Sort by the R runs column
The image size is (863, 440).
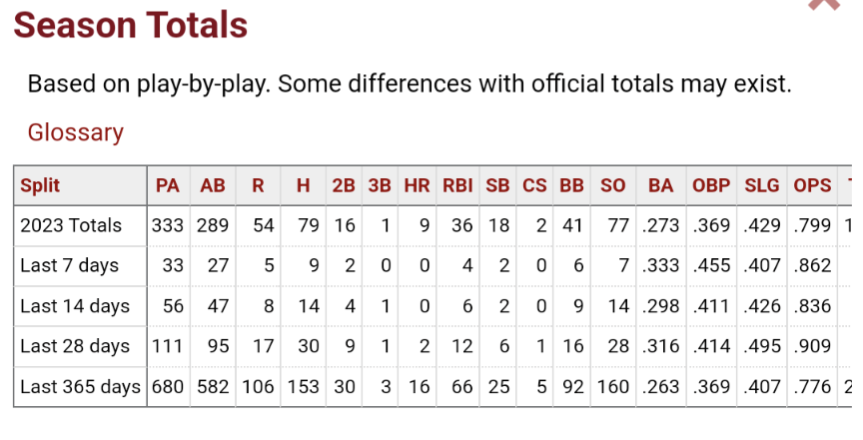[x=258, y=185]
